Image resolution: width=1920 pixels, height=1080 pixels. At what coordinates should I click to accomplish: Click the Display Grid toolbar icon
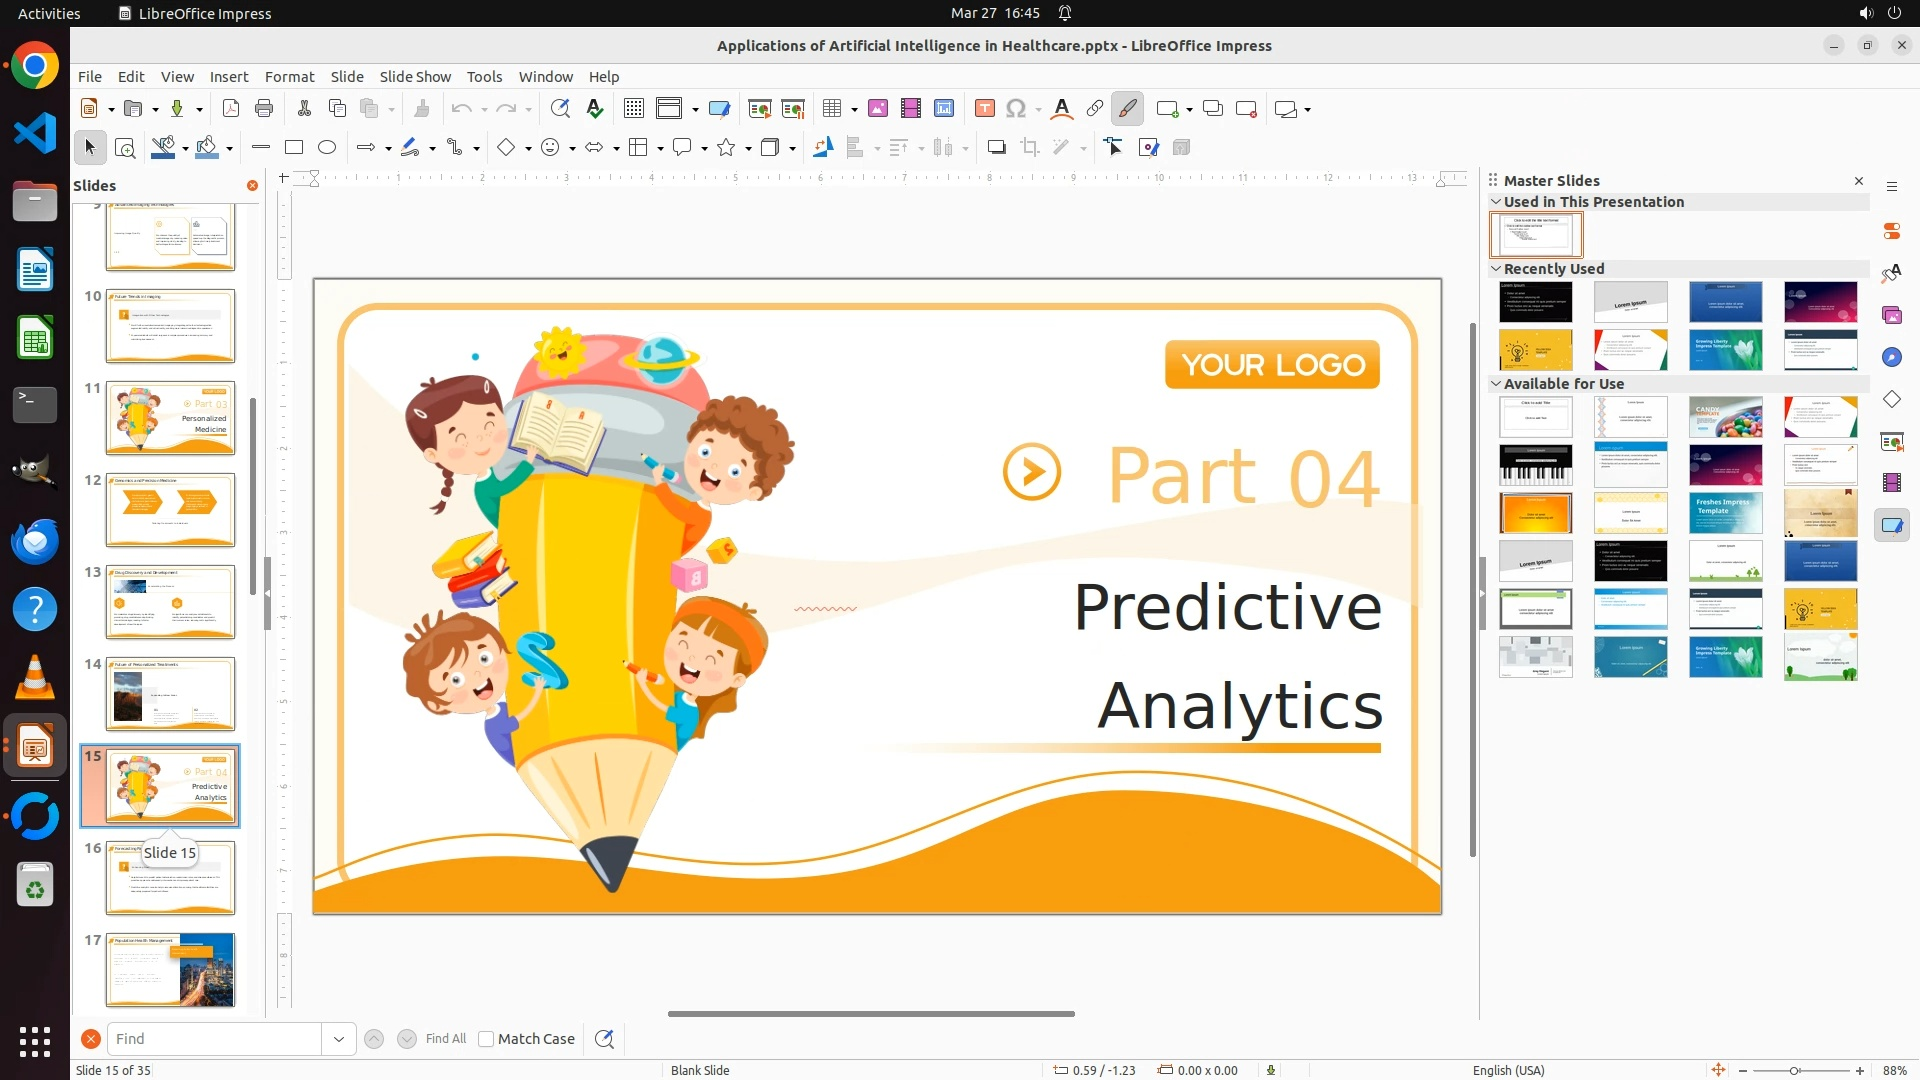pos(633,109)
